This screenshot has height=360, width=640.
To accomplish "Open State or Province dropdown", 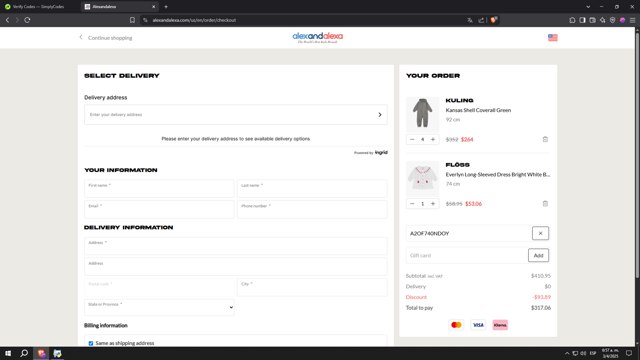I will 159,307.
